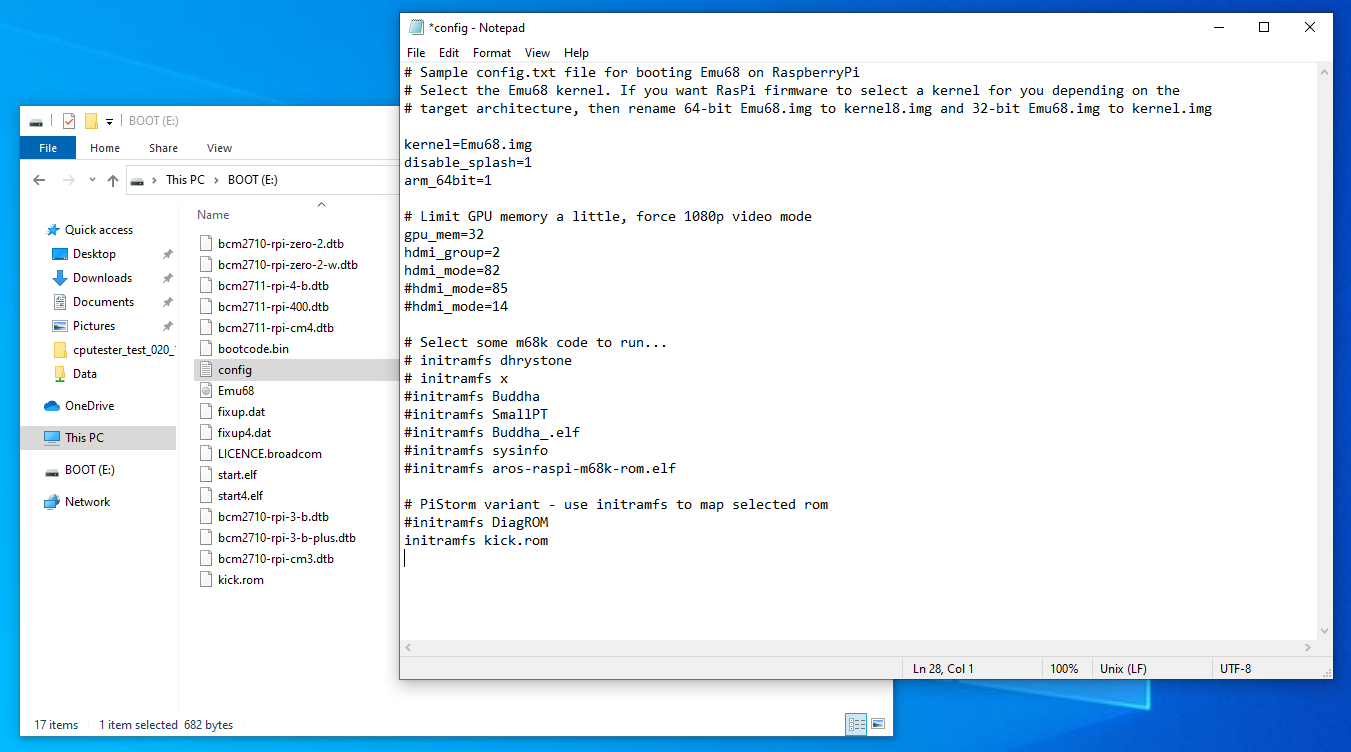Switch to details view layout toggle

(x=856, y=724)
